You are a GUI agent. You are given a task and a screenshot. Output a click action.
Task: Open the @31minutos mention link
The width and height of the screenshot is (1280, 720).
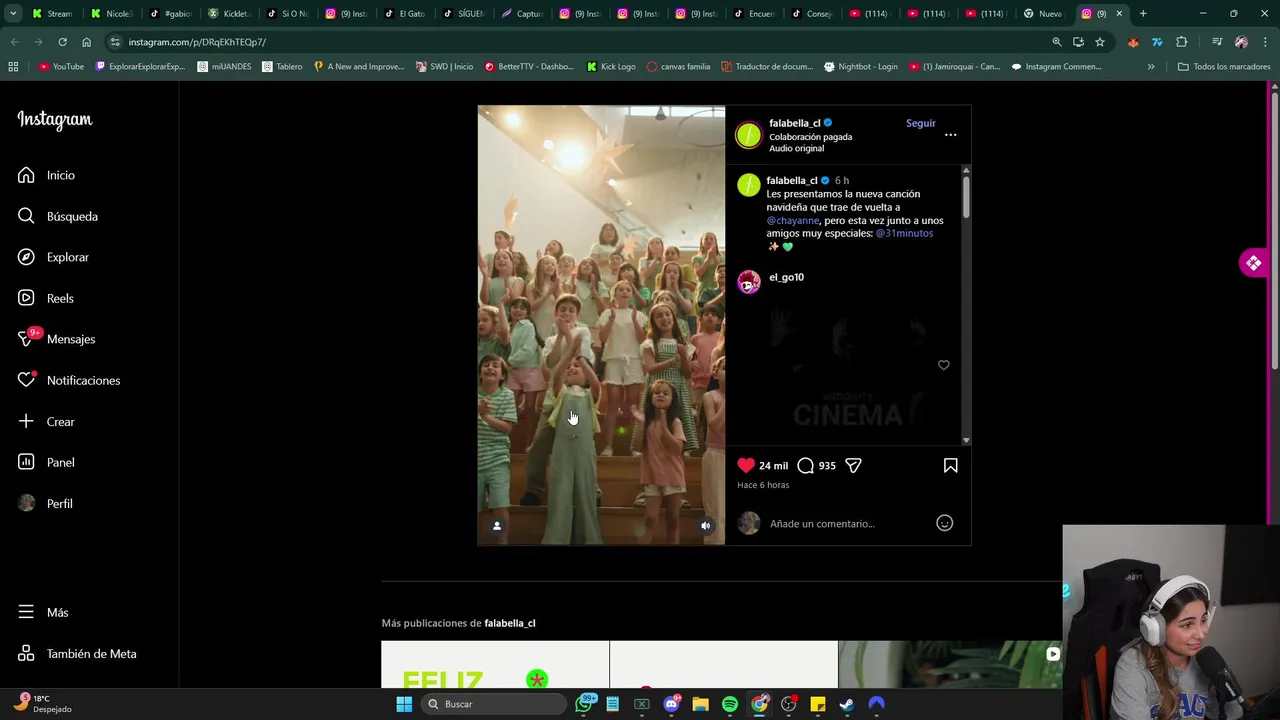pyautogui.click(x=904, y=233)
